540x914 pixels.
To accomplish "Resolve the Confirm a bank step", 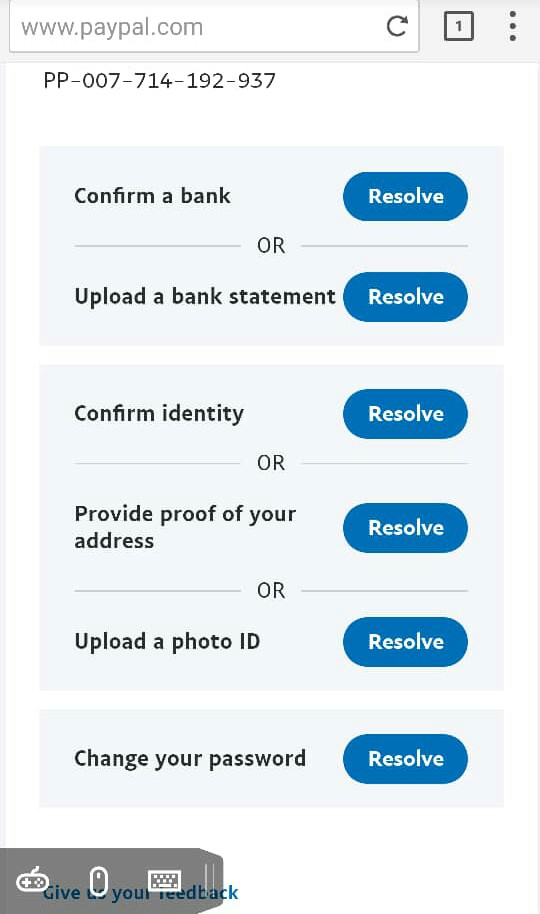I will coord(405,196).
